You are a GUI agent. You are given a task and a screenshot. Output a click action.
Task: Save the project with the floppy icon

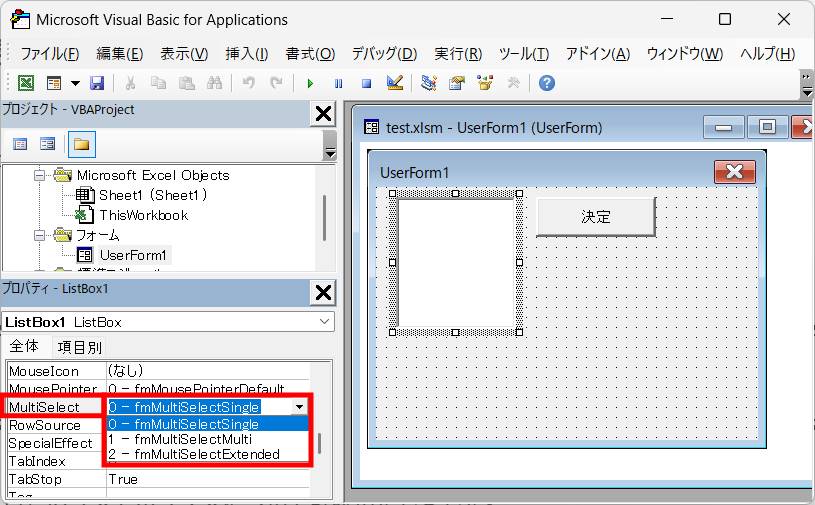[x=97, y=83]
